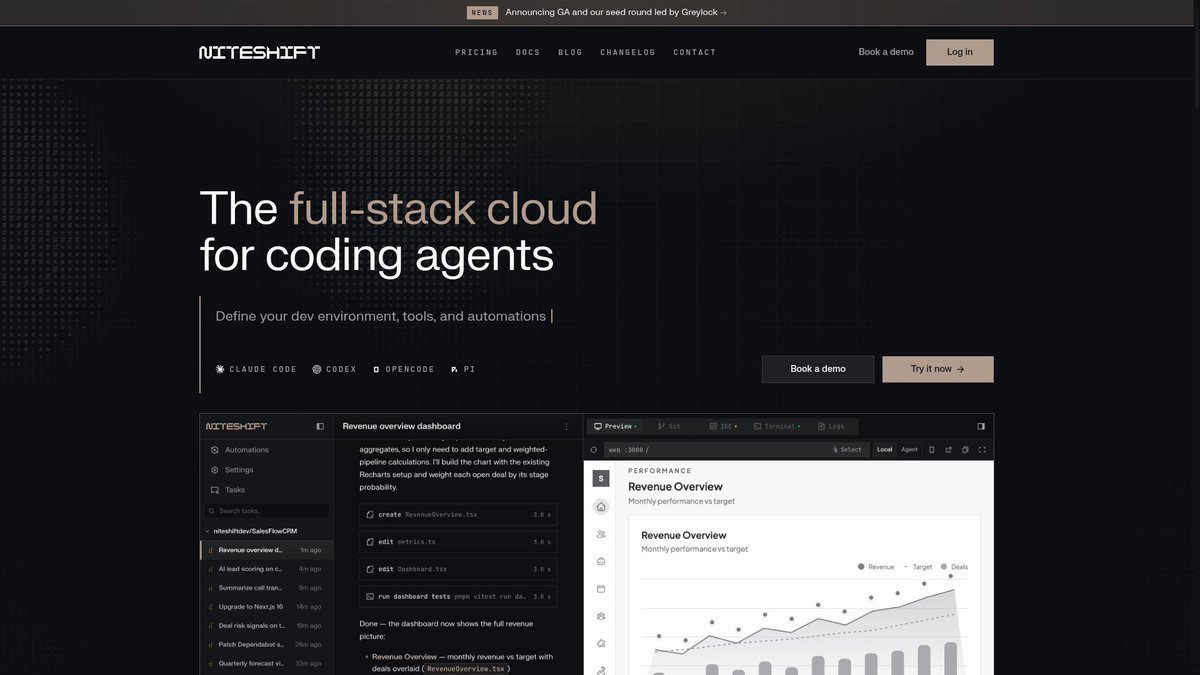Image resolution: width=1200 pixels, height=675 pixels.
Task: Switch to the IDE tab
Action: [723, 426]
